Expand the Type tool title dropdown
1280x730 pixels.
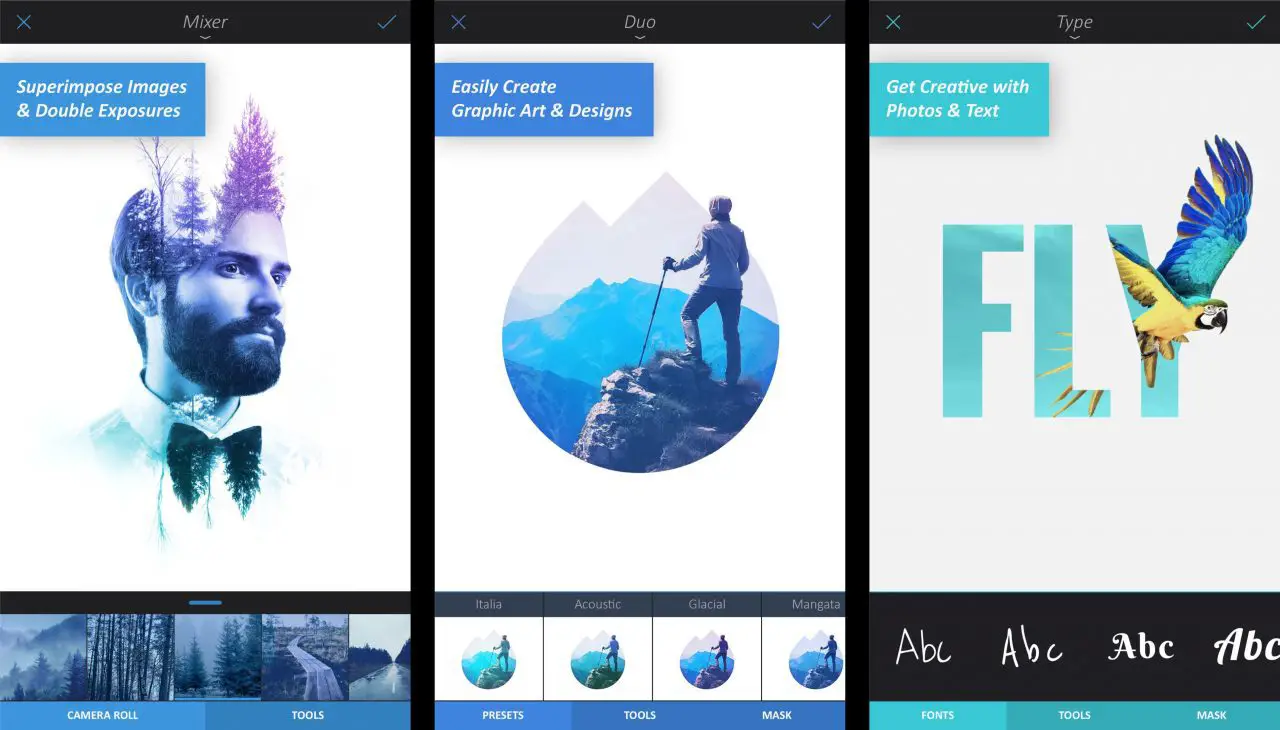tap(1075, 25)
